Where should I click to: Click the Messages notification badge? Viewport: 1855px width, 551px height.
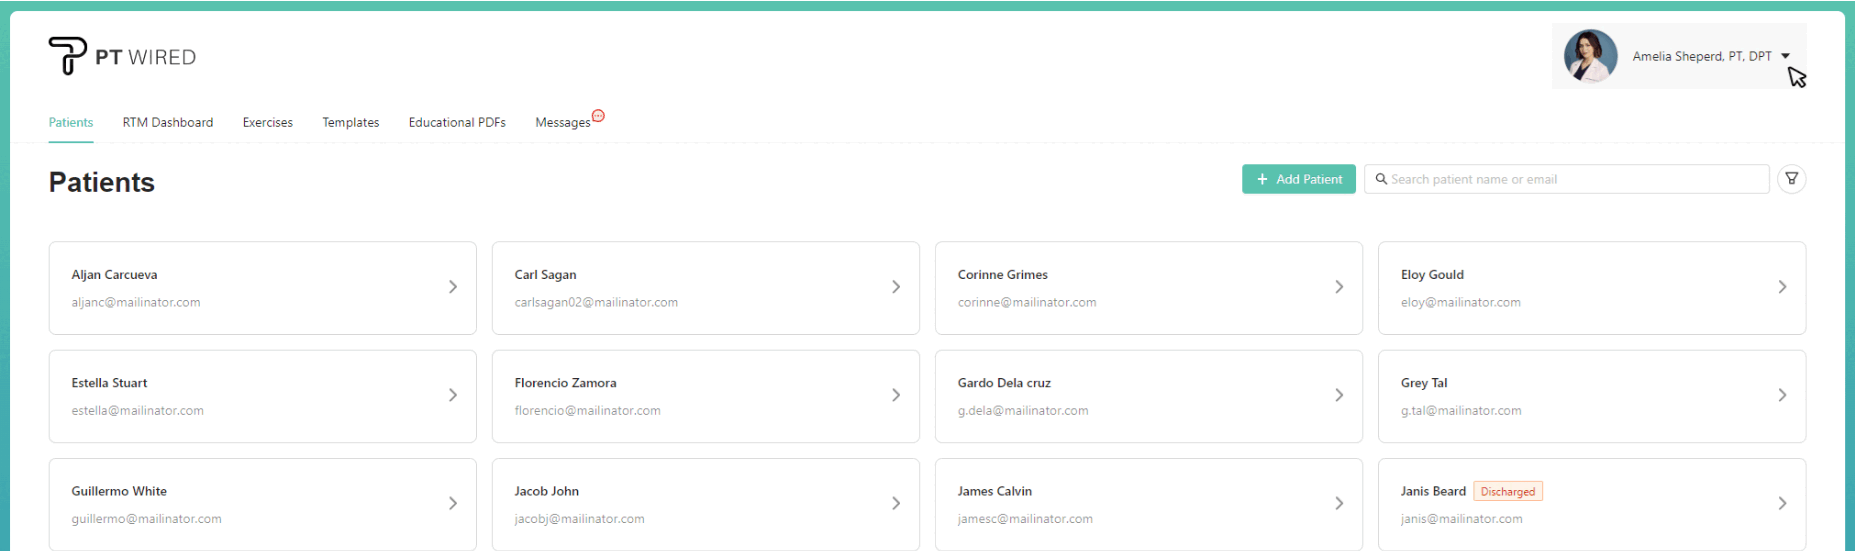598,116
